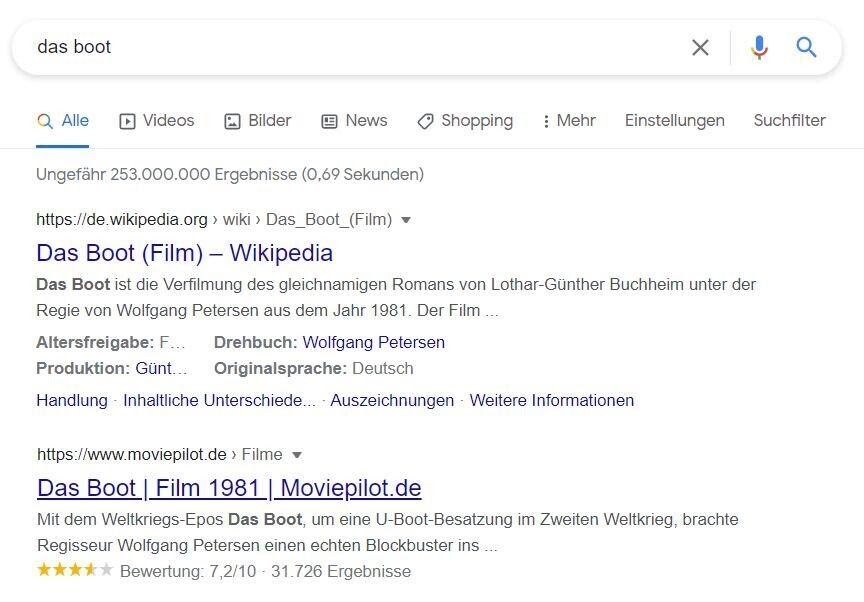Switch to the Bilder tab

coord(257,121)
